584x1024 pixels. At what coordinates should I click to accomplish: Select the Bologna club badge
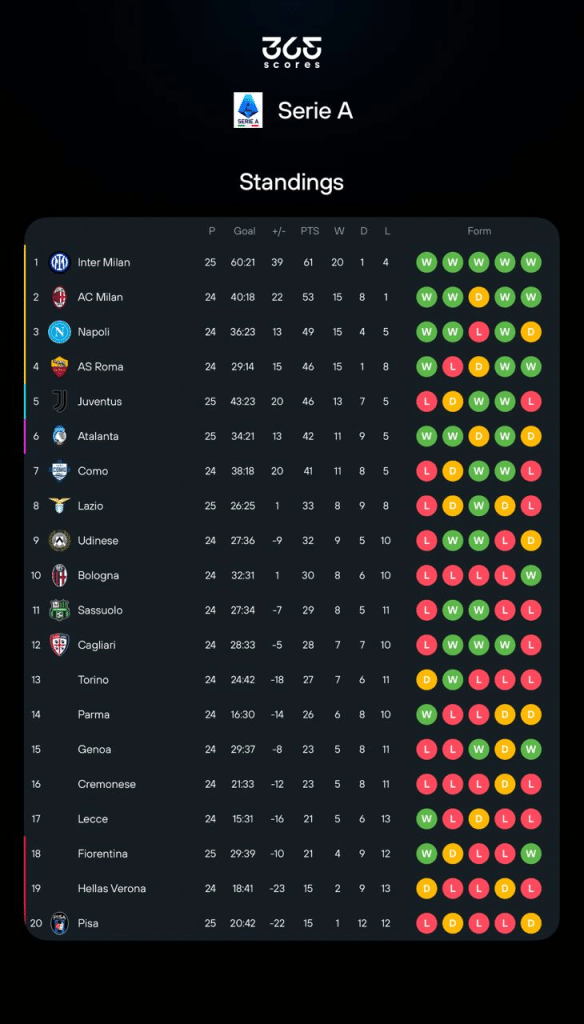tap(62, 575)
